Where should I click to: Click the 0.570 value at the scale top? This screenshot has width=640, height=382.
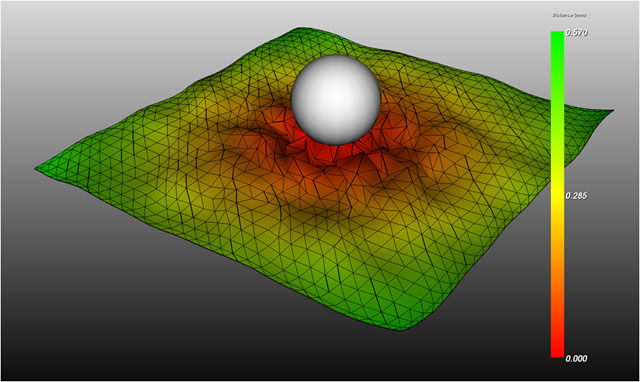576,33
